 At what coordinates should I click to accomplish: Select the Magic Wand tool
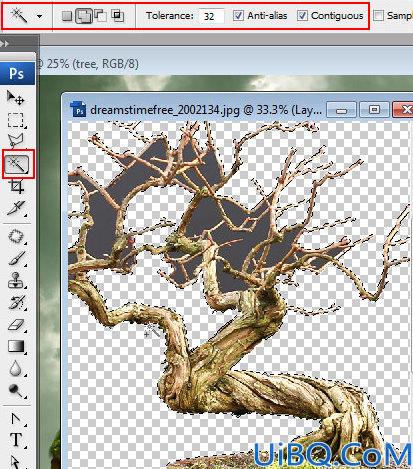[x=18, y=164]
